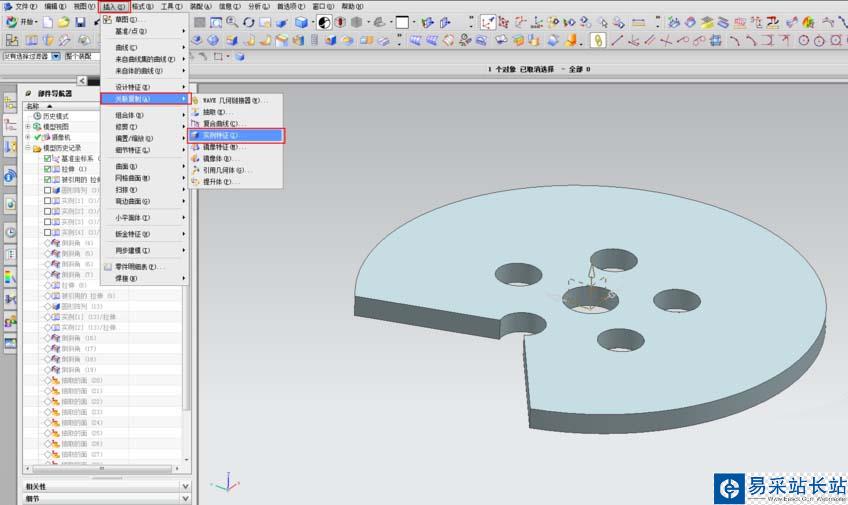Click the 名称 column header in navigator

coord(34,106)
